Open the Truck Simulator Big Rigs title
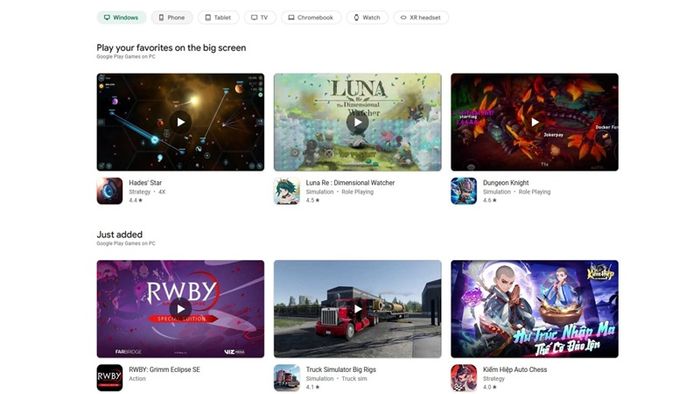This screenshot has width=700, height=394. (x=341, y=369)
